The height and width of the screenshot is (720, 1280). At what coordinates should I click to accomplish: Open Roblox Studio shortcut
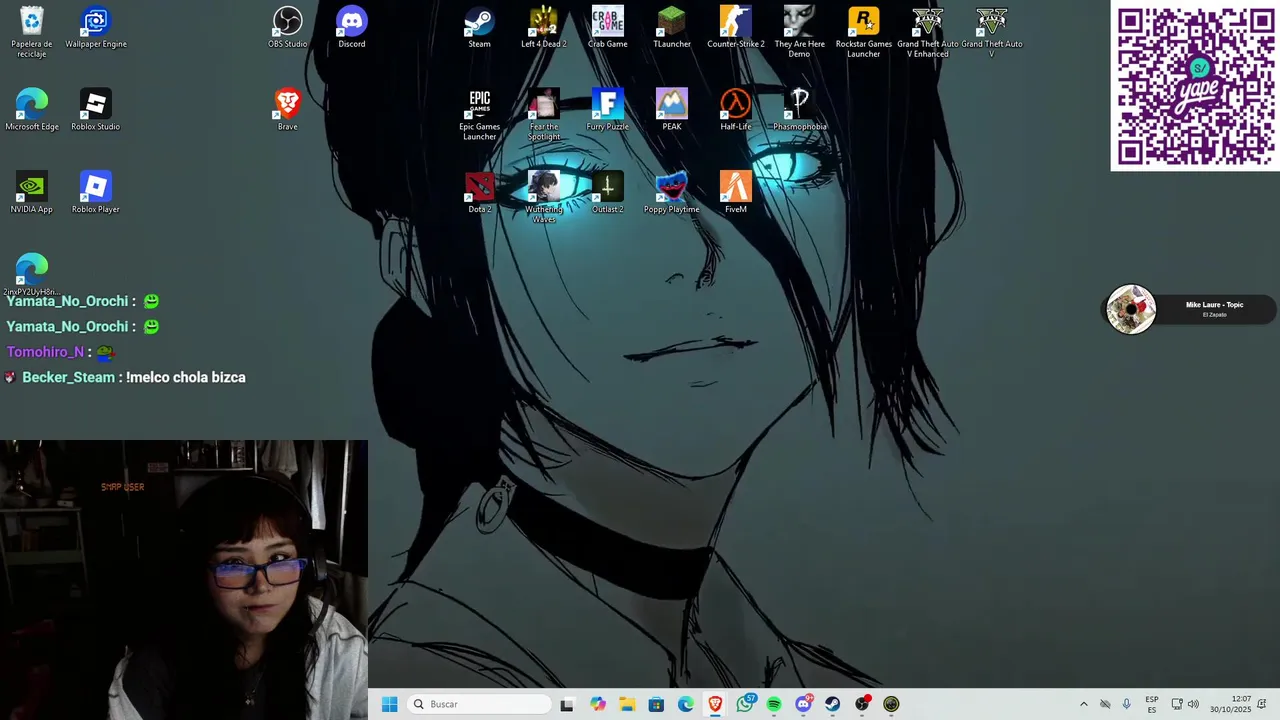[96, 110]
